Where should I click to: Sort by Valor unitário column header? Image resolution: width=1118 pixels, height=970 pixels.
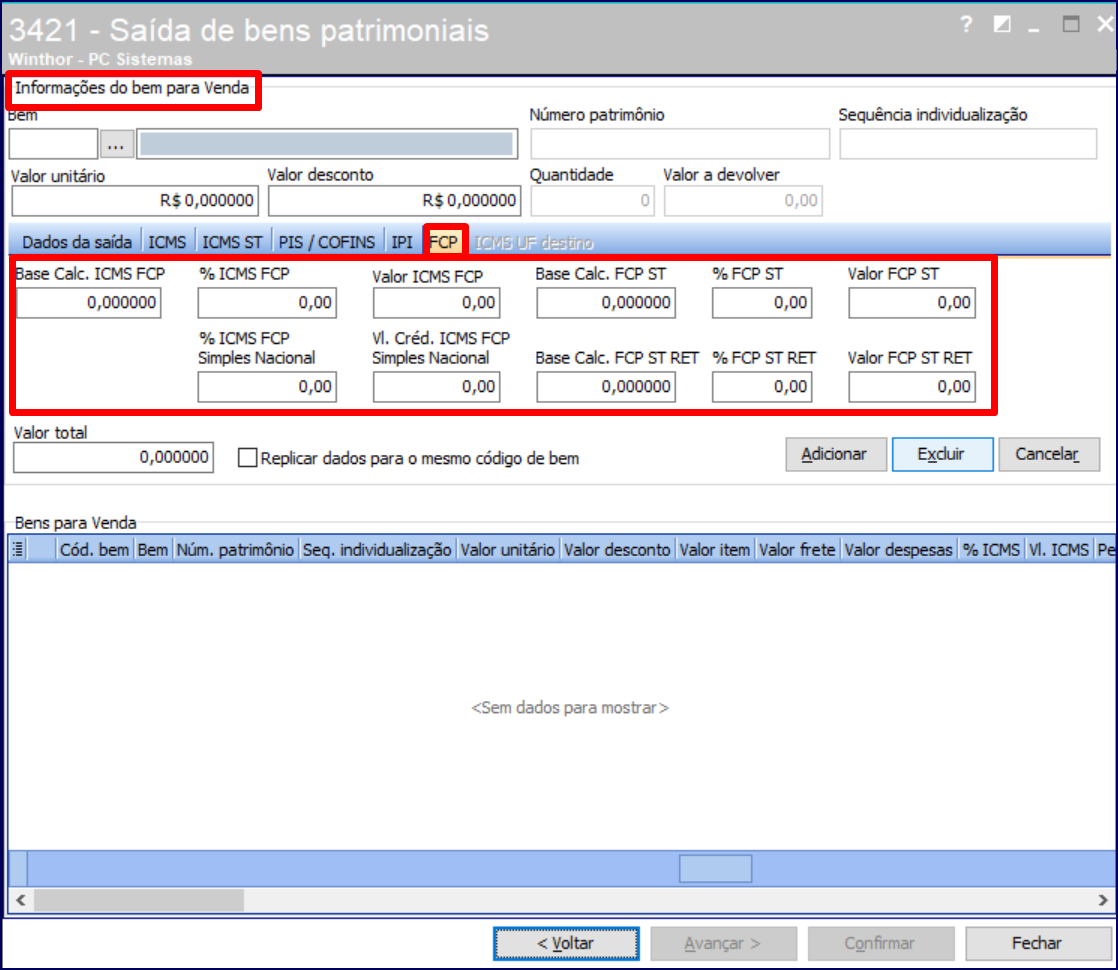click(508, 549)
